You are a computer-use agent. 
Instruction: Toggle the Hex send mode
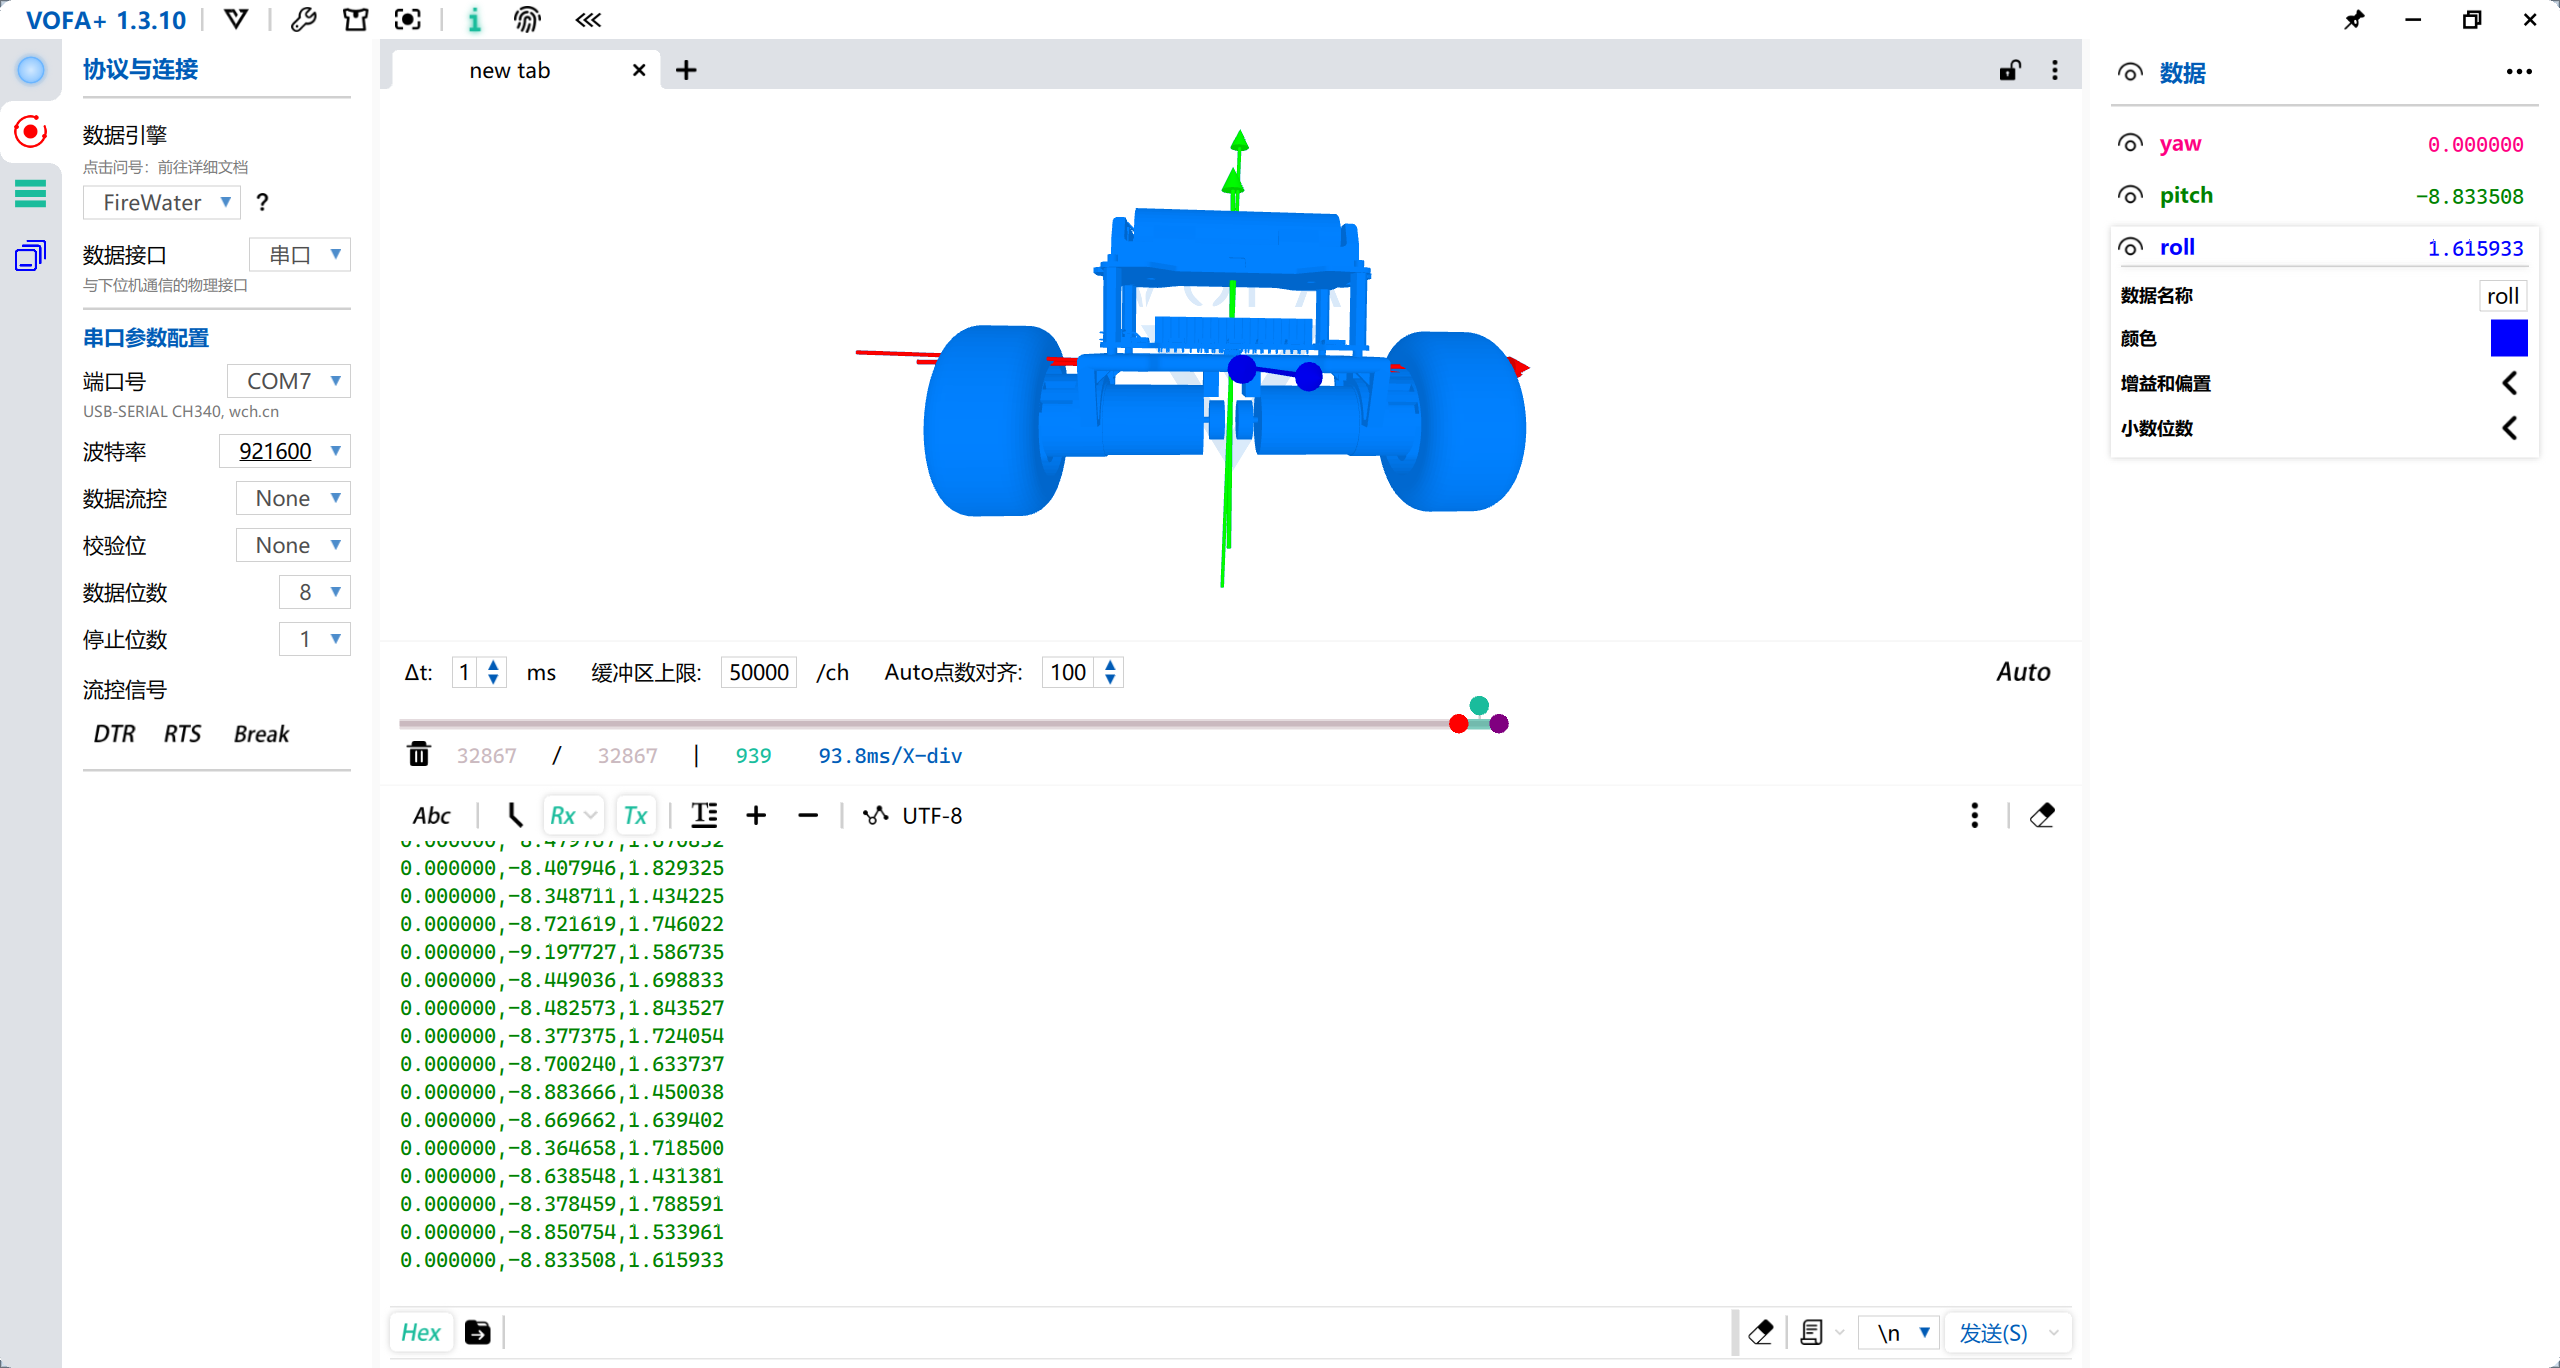point(421,1332)
